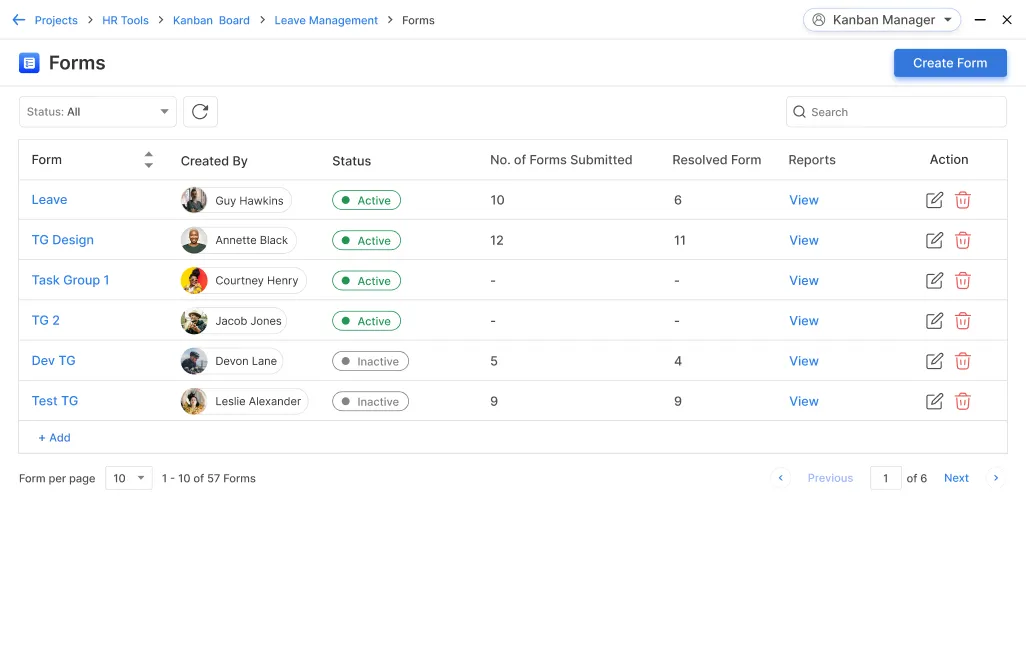Click the back arrow in breadcrumb
This screenshot has height=660, width=1026.
pyautogui.click(x=18, y=20)
